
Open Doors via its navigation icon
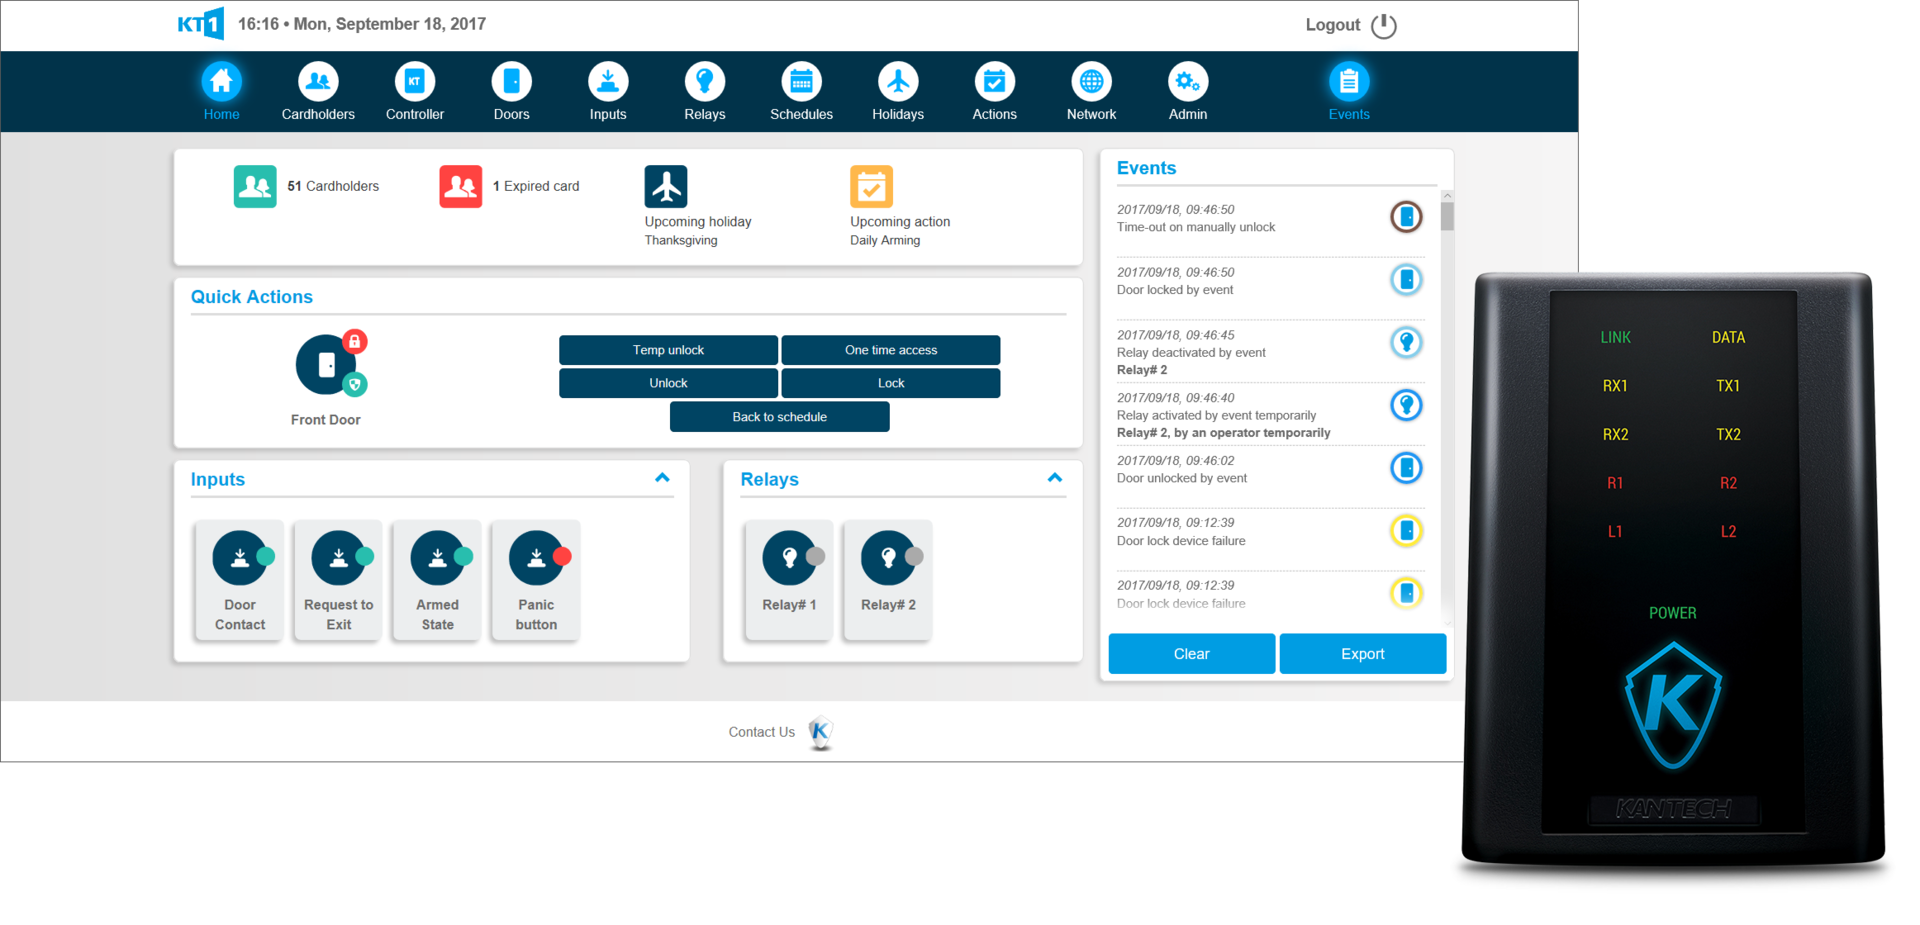tap(511, 79)
